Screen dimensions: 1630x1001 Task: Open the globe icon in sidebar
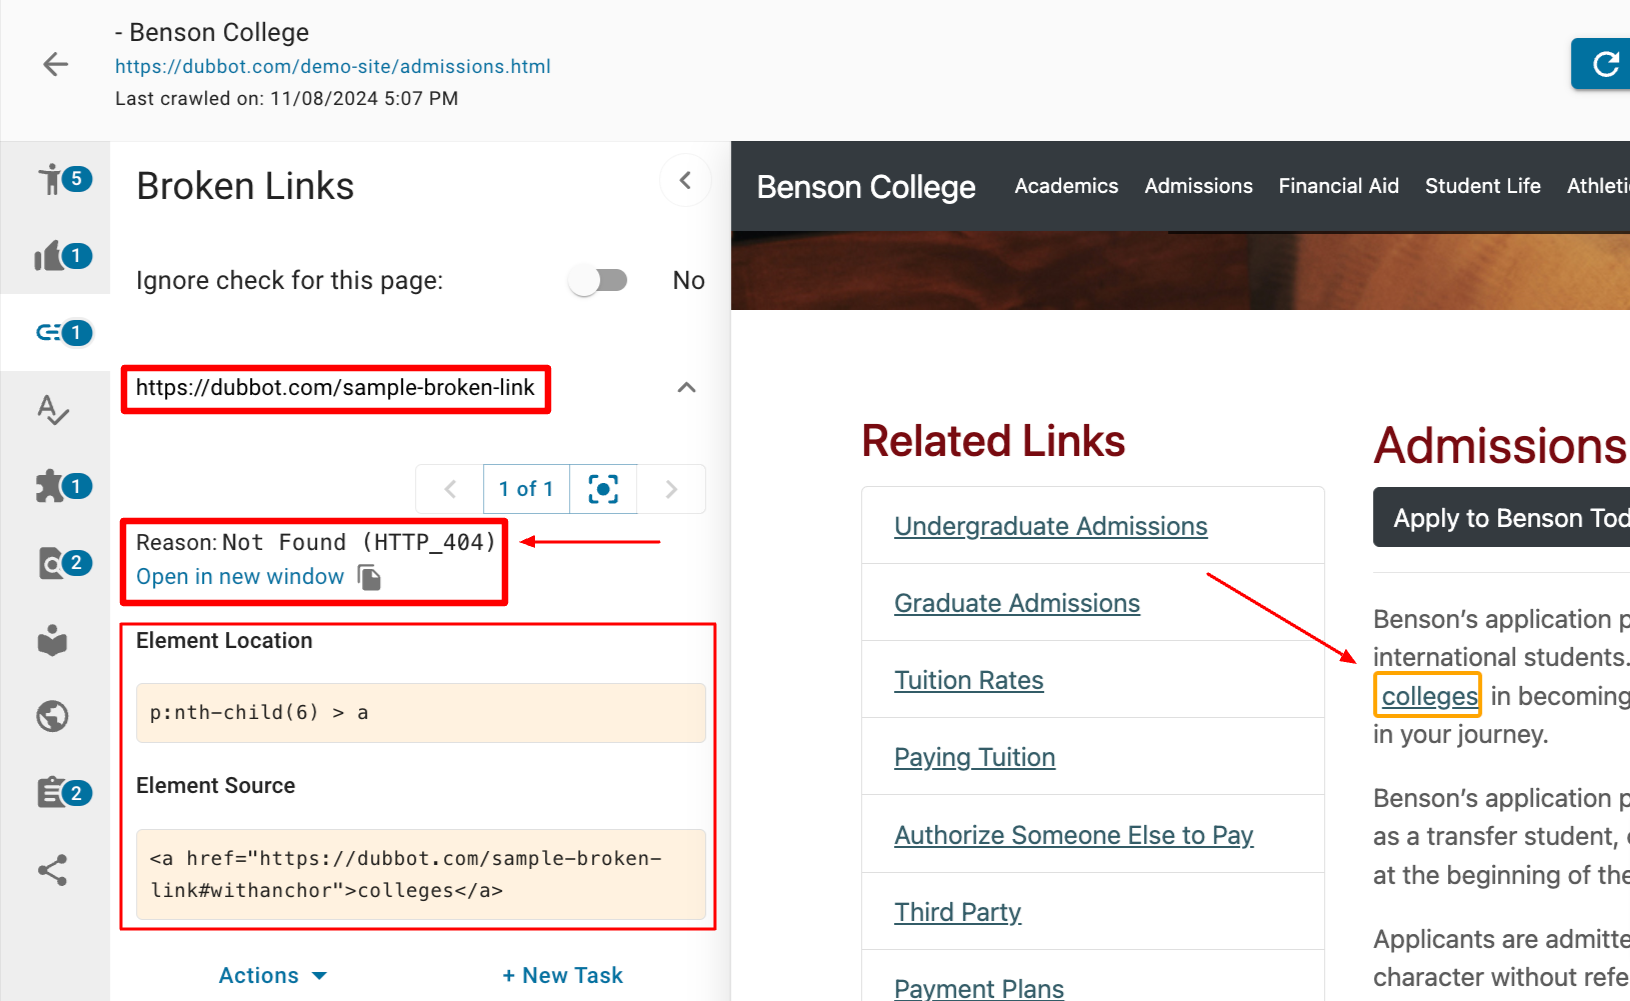tap(53, 716)
